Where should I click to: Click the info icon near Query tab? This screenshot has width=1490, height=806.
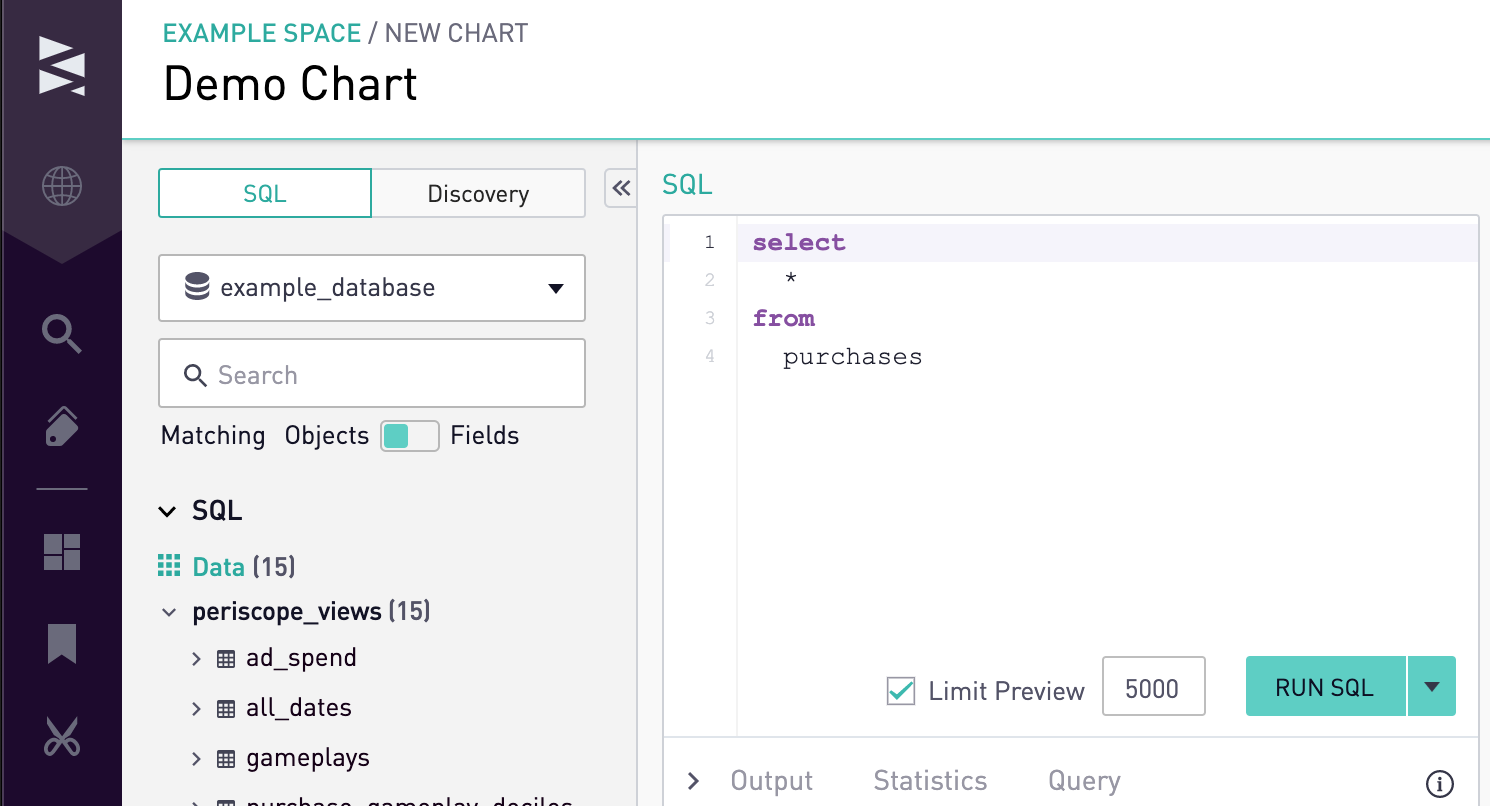click(x=1439, y=782)
